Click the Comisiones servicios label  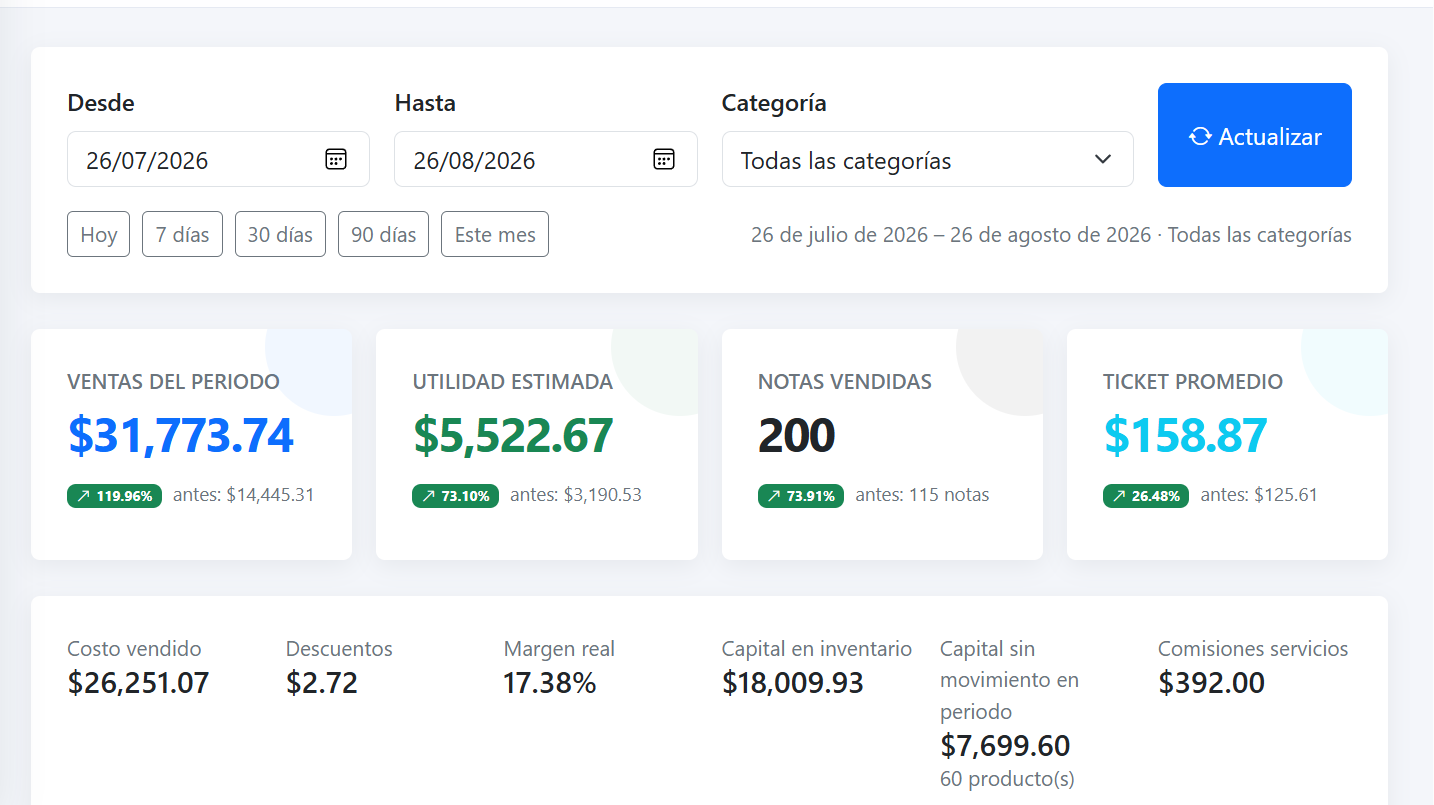(x=1253, y=648)
